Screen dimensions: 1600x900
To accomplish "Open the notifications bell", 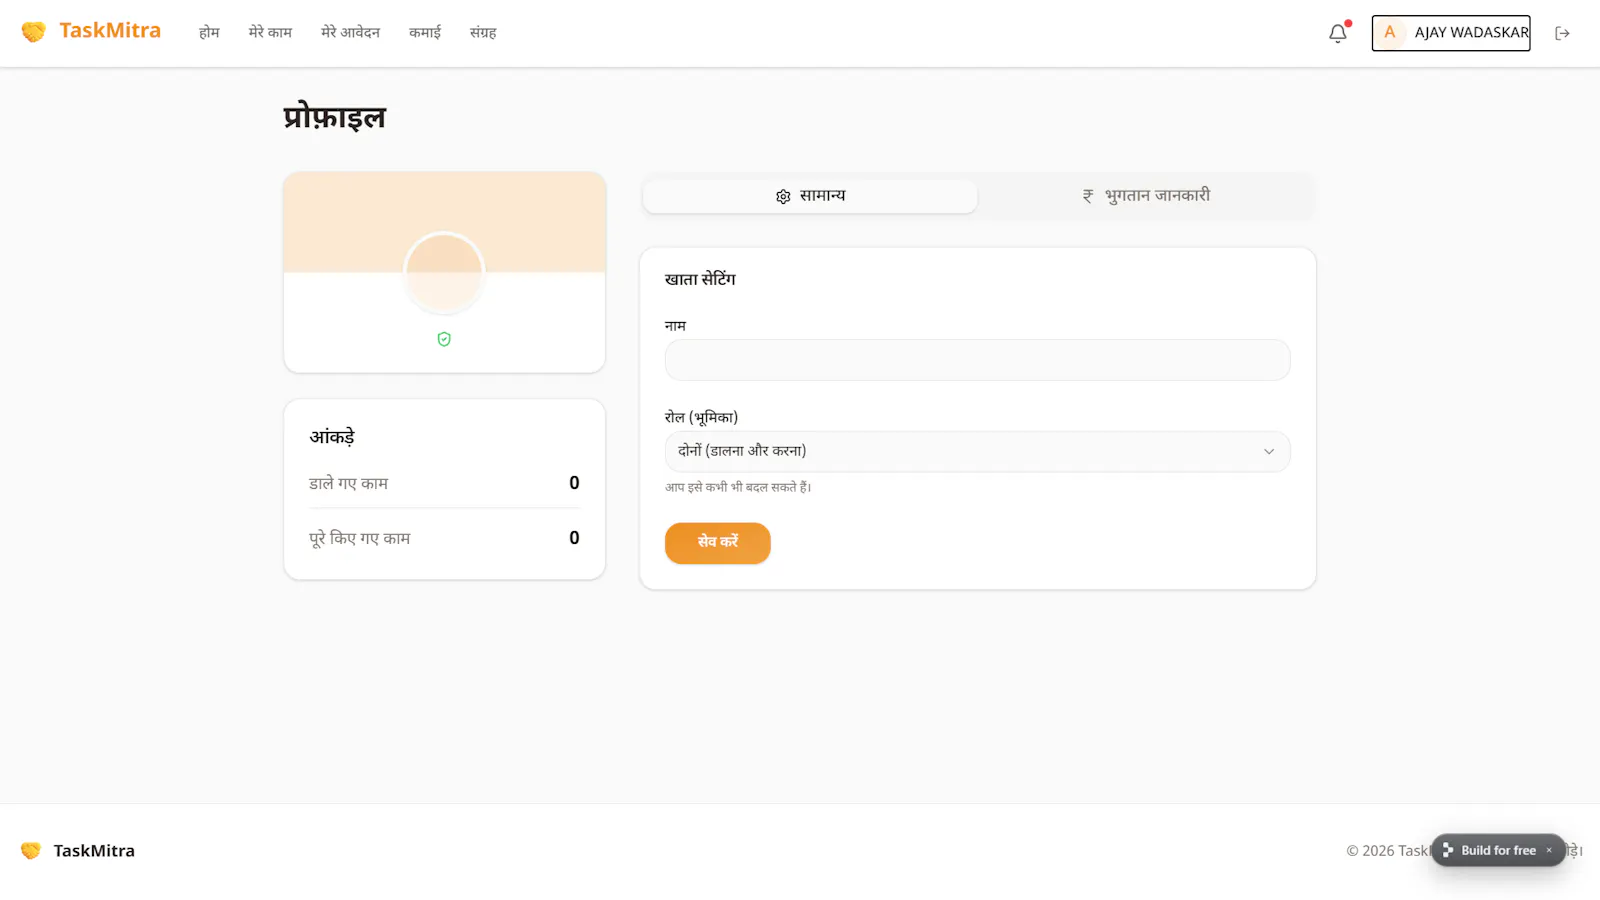I will click(1338, 33).
